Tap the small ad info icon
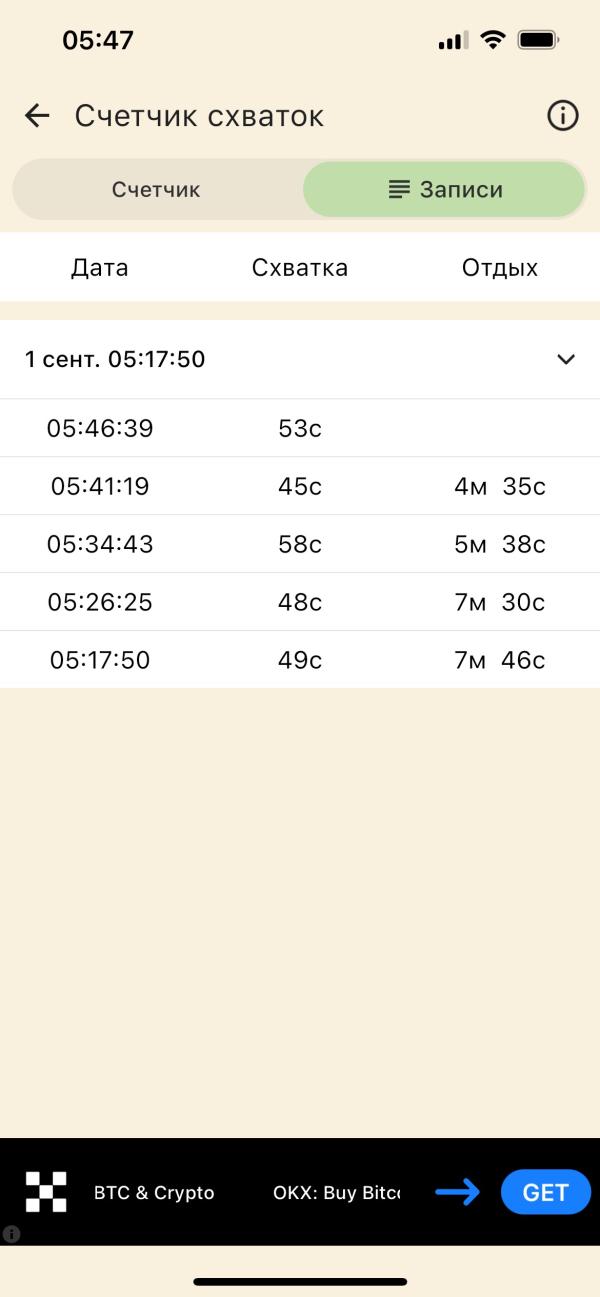Screen dimensions: 600x1297 tap(12, 1234)
